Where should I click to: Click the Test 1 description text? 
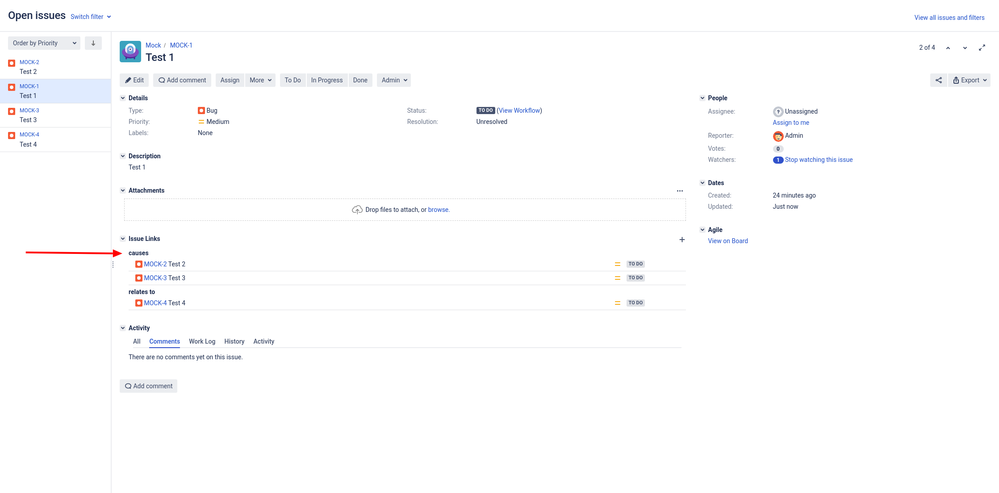pos(137,168)
